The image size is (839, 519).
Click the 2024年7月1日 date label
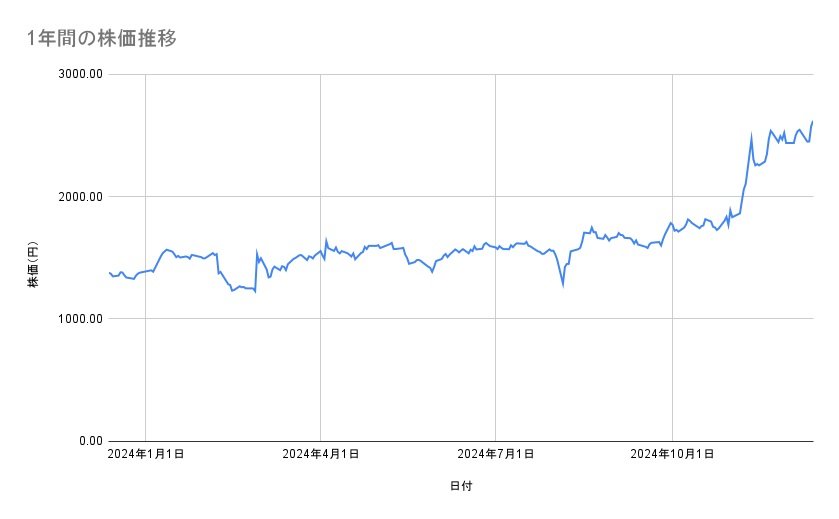pos(496,454)
